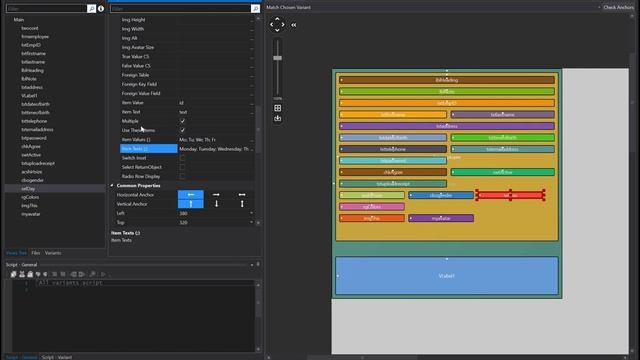The width and height of the screenshot is (640, 360).
Task: Set horizontal anchor to right
Action: point(216,195)
